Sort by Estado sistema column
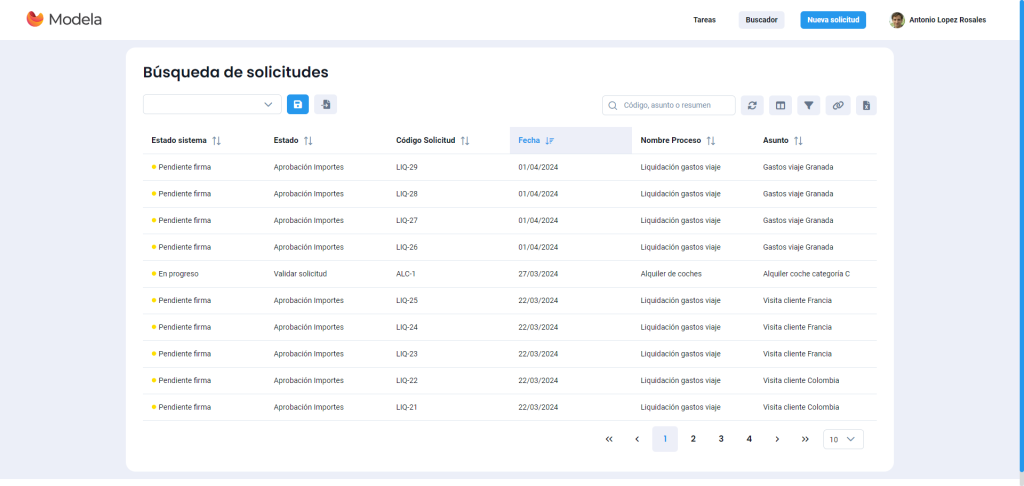Viewport: 1024px width, 486px height. point(216,141)
